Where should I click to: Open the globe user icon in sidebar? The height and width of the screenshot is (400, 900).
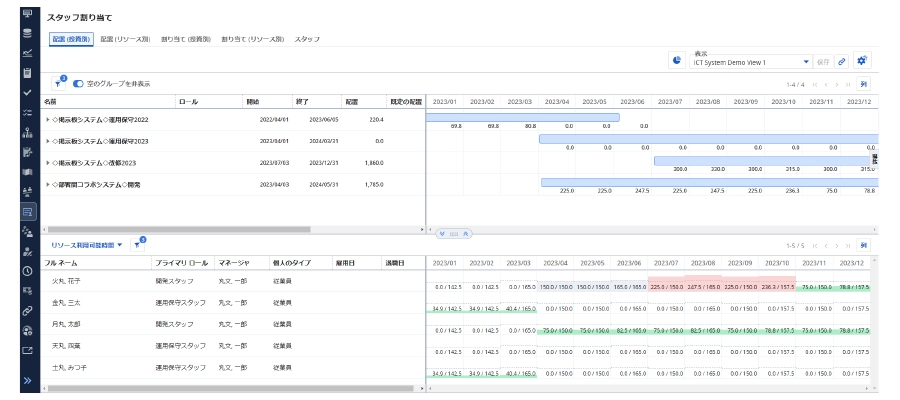[x=27, y=331]
